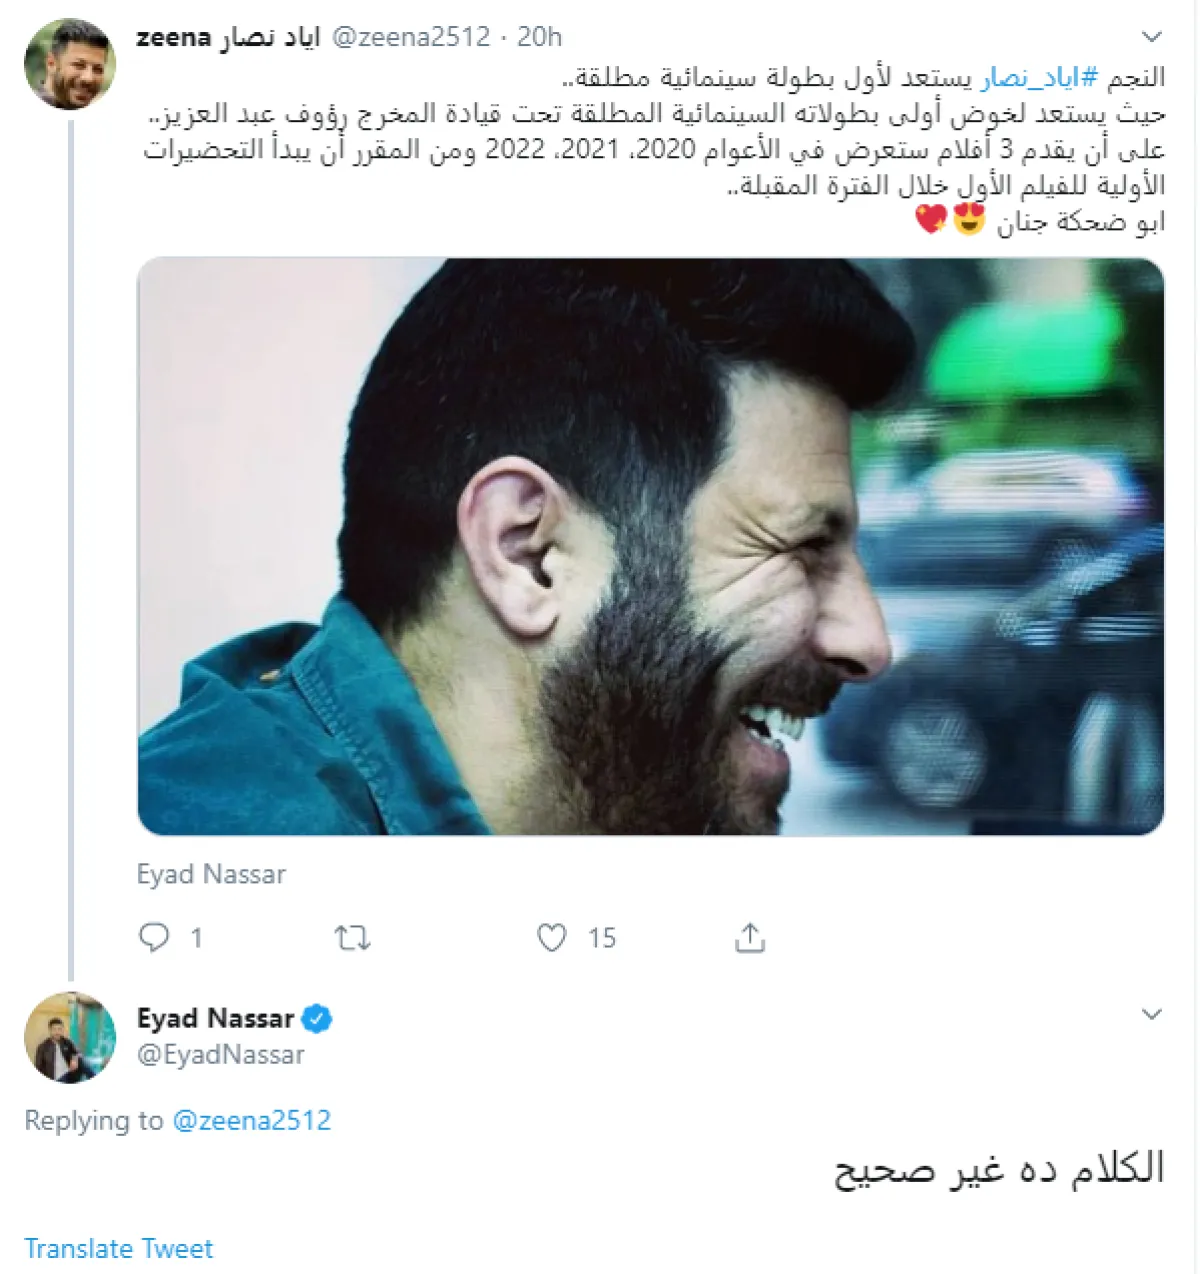This screenshot has width=1200, height=1274.
Task: Click the 15 likes count
Action: point(602,938)
